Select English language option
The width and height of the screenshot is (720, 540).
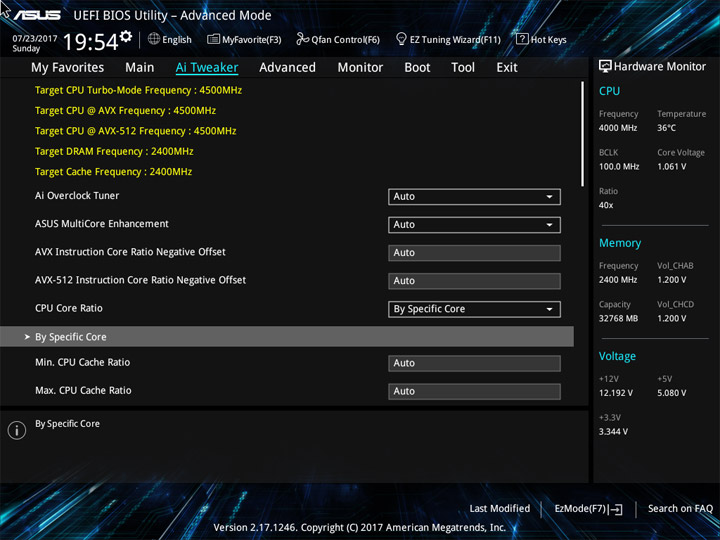177,39
